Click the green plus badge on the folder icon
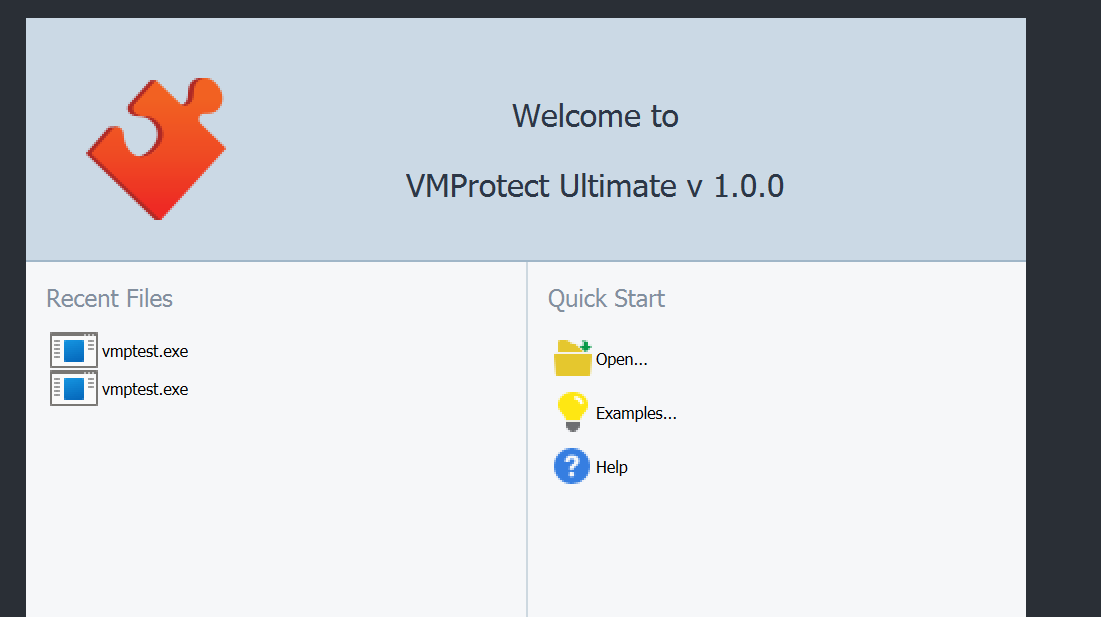This screenshot has height=617, width=1101. pyautogui.click(x=585, y=346)
